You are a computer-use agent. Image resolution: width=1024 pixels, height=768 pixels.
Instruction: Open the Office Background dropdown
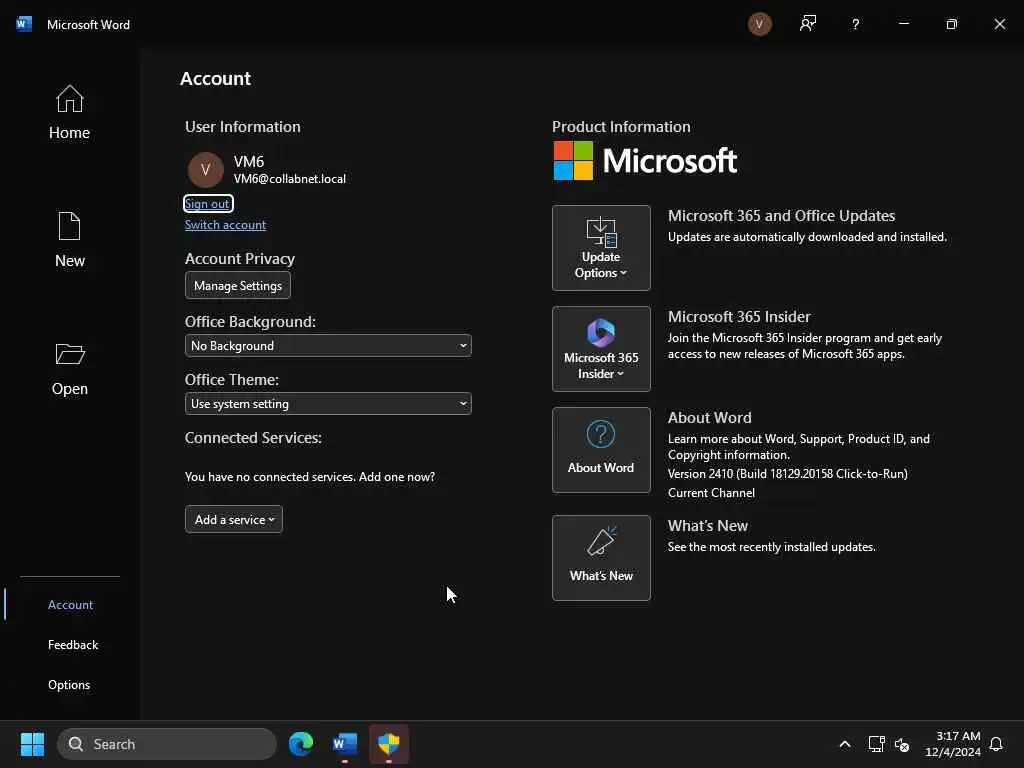pos(328,345)
